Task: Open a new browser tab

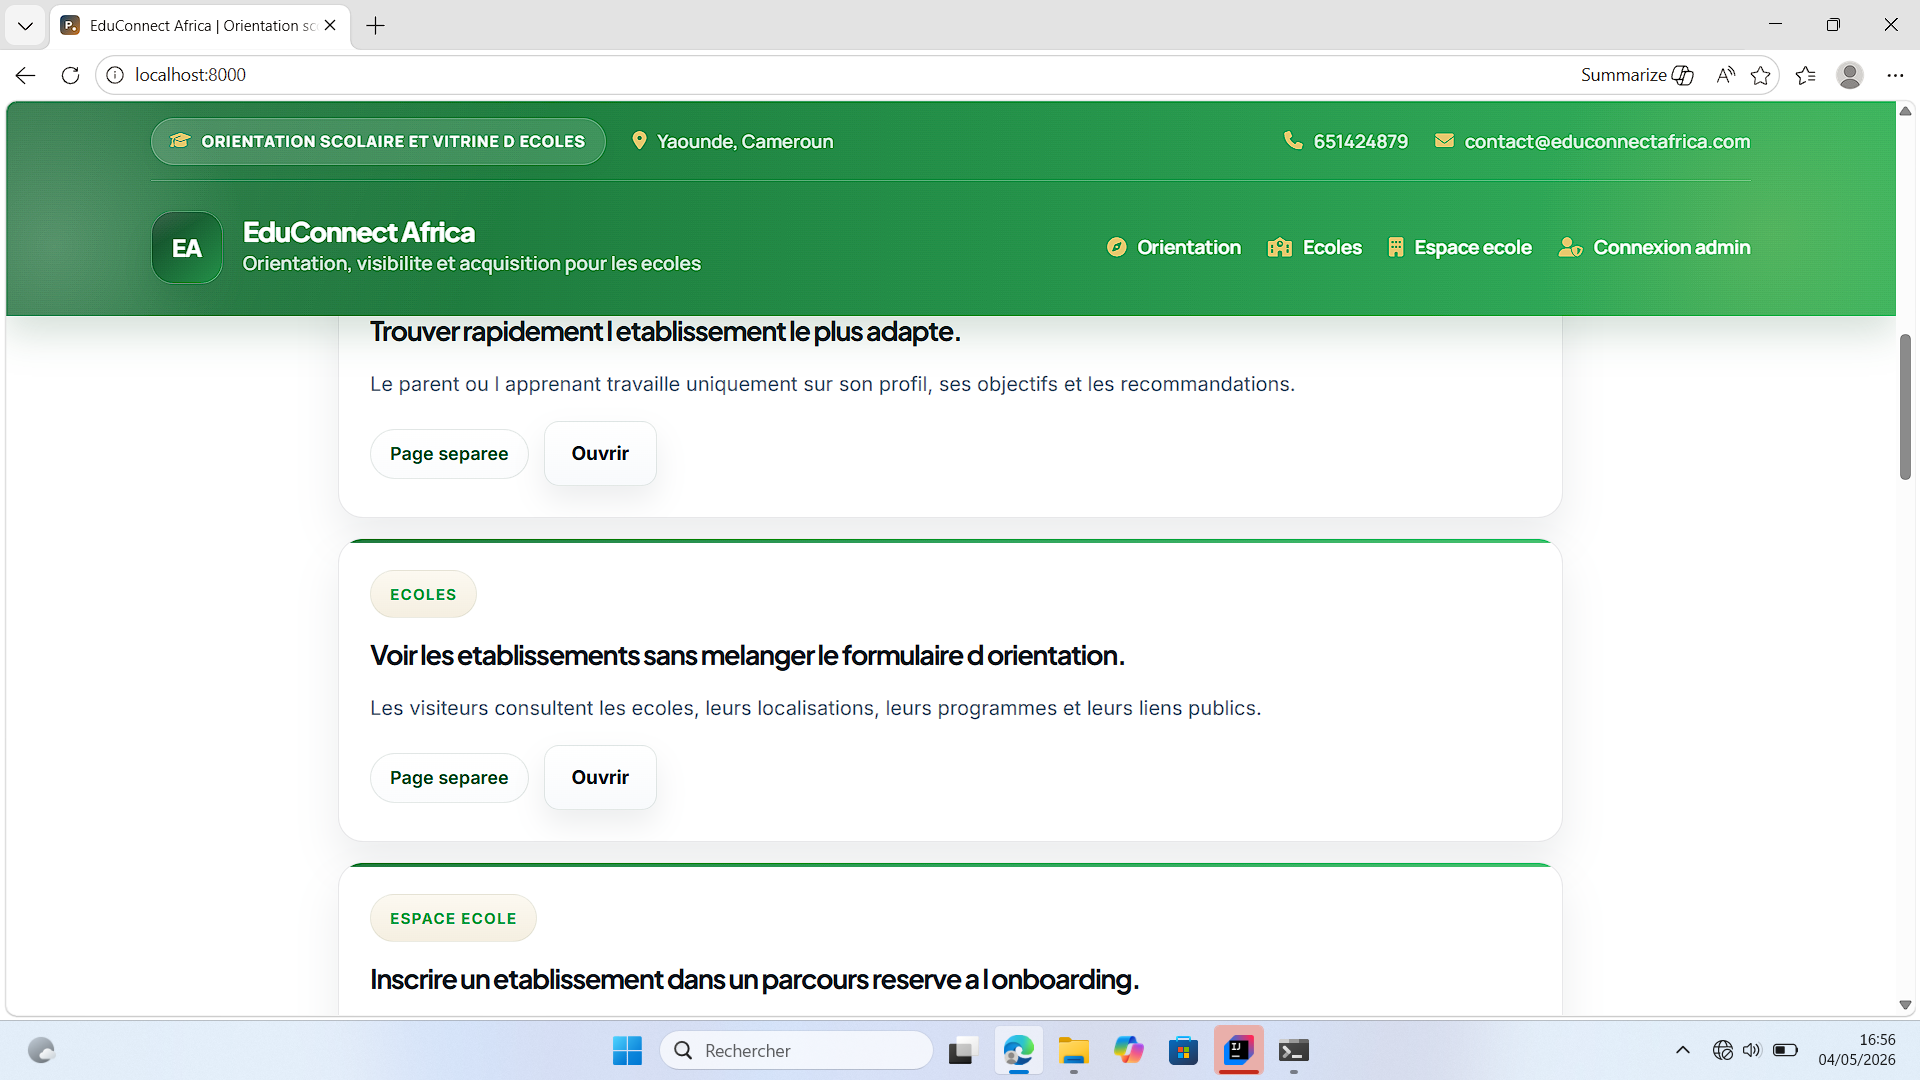Action: pos(376,26)
